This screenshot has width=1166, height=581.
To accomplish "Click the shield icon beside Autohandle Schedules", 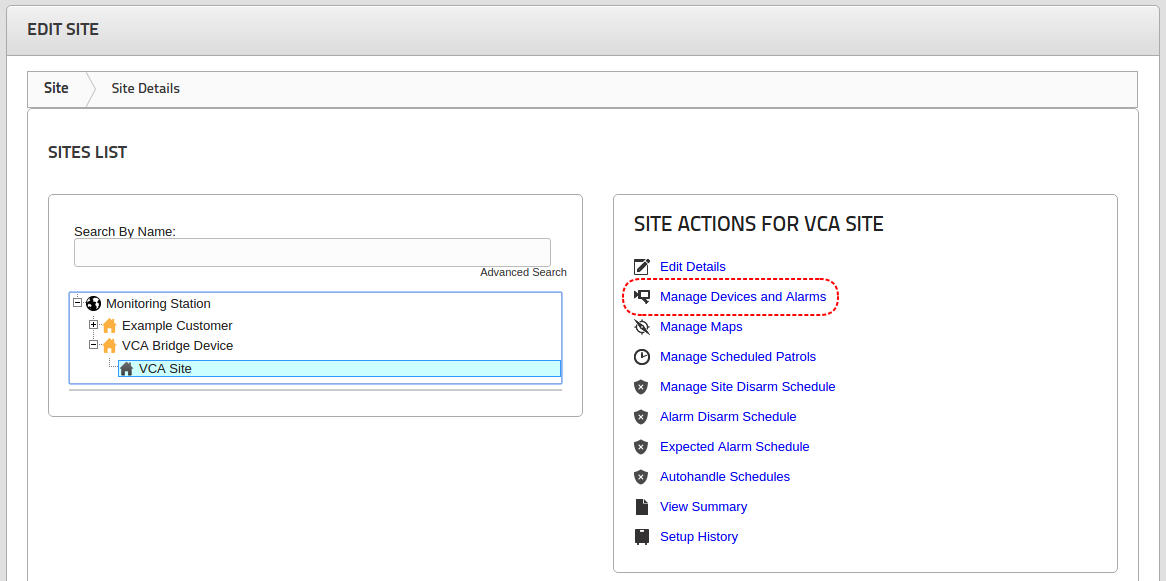I will (641, 476).
